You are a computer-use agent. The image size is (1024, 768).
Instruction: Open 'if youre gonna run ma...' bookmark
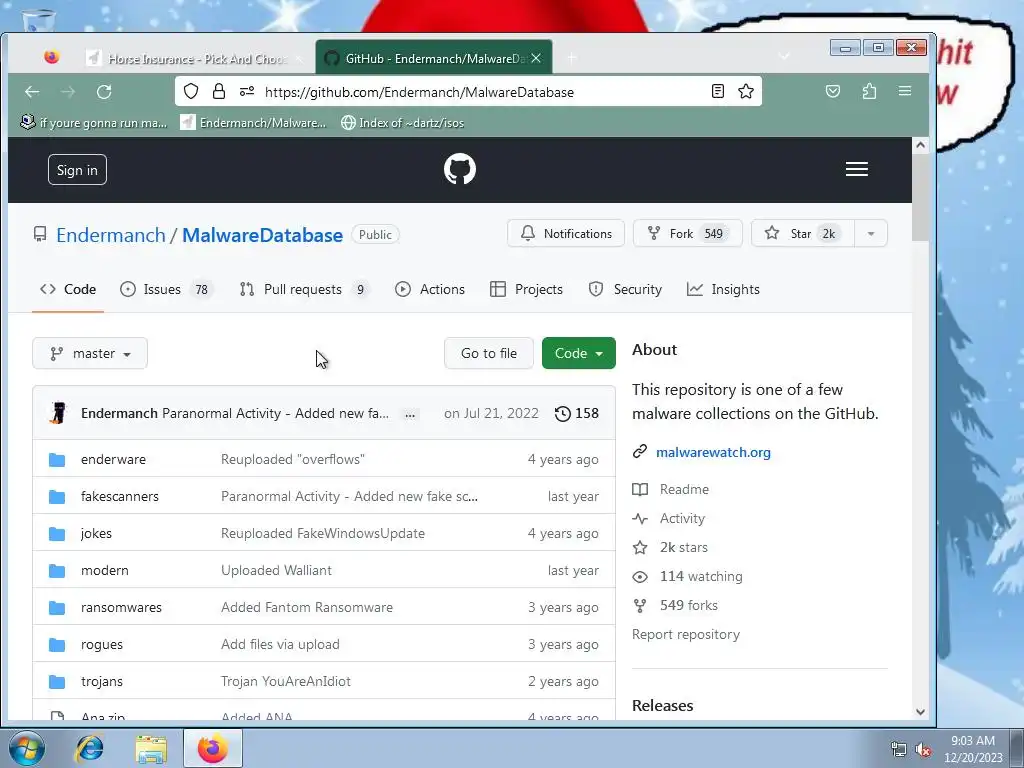[x=94, y=123]
